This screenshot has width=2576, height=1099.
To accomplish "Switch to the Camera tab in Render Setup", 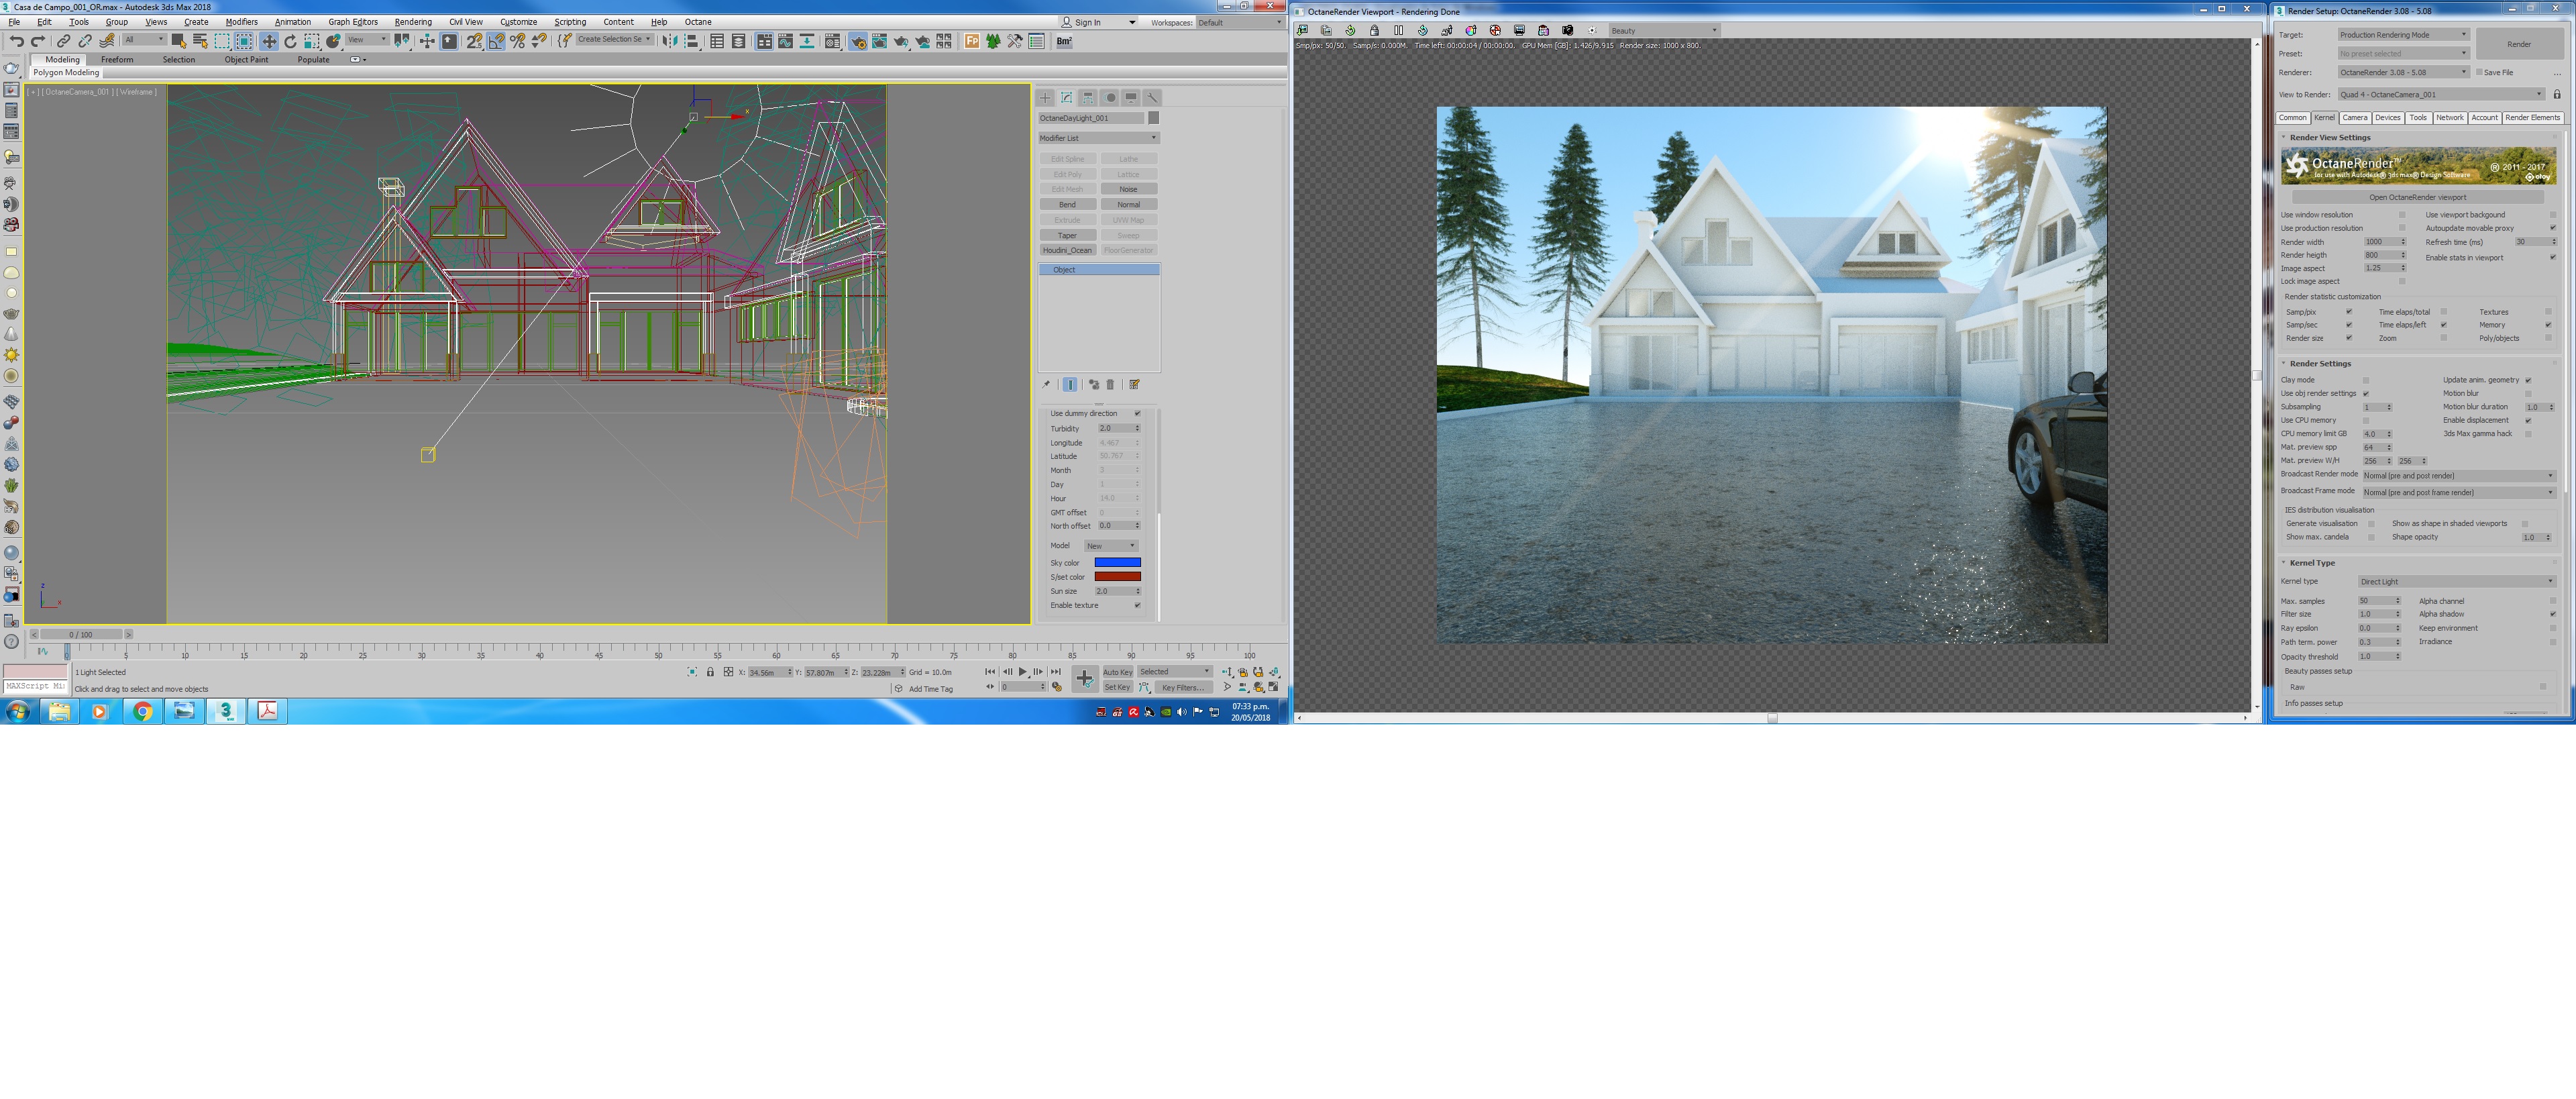I will 2354,117.
